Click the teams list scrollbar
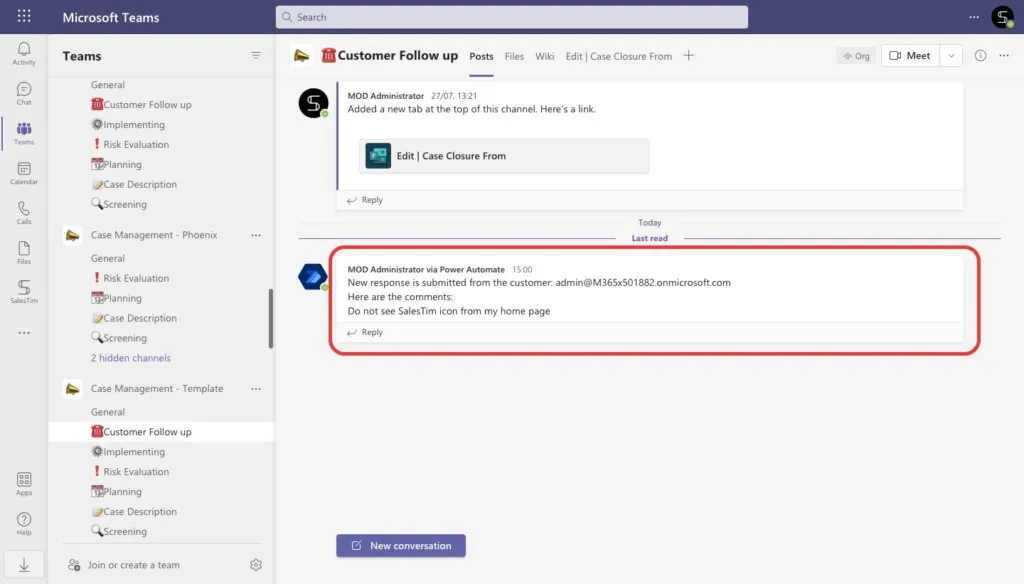 pyautogui.click(x=270, y=319)
